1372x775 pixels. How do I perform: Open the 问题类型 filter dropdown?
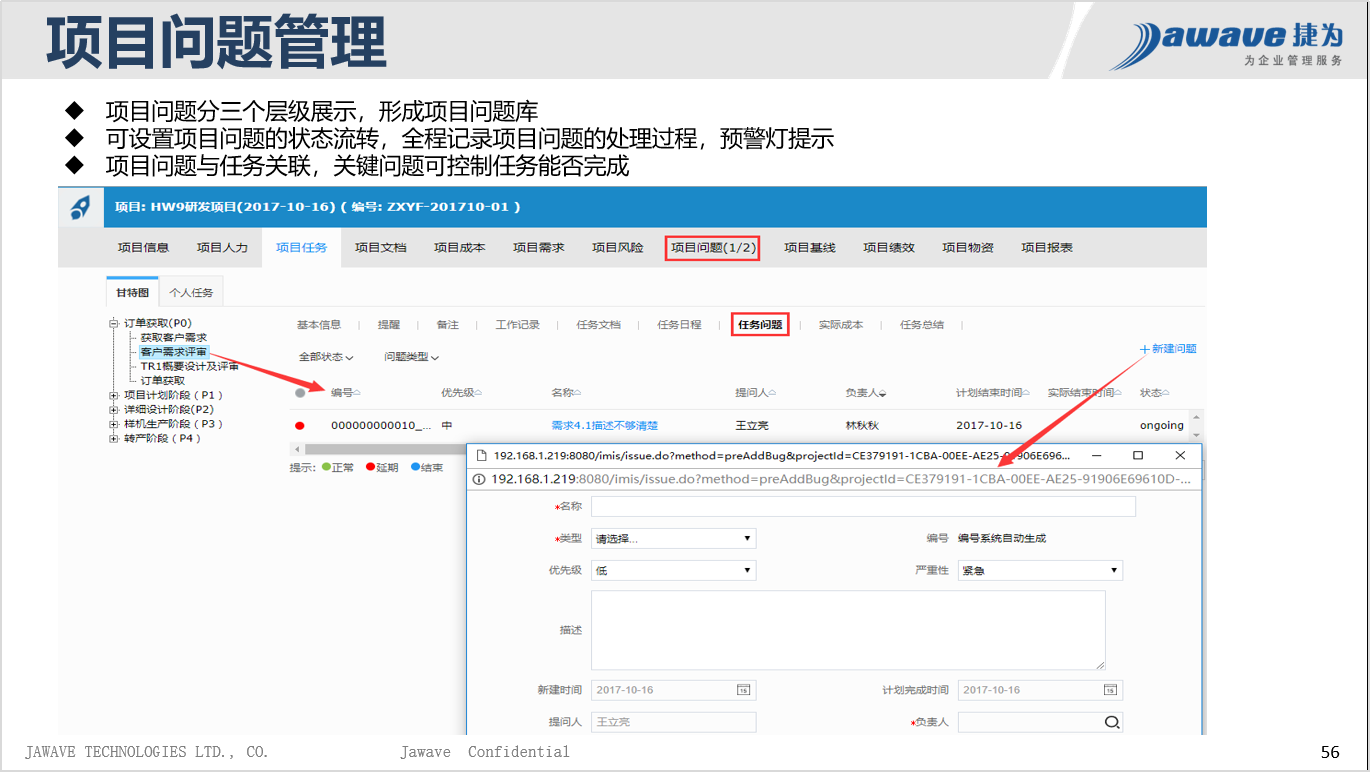(x=411, y=357)
